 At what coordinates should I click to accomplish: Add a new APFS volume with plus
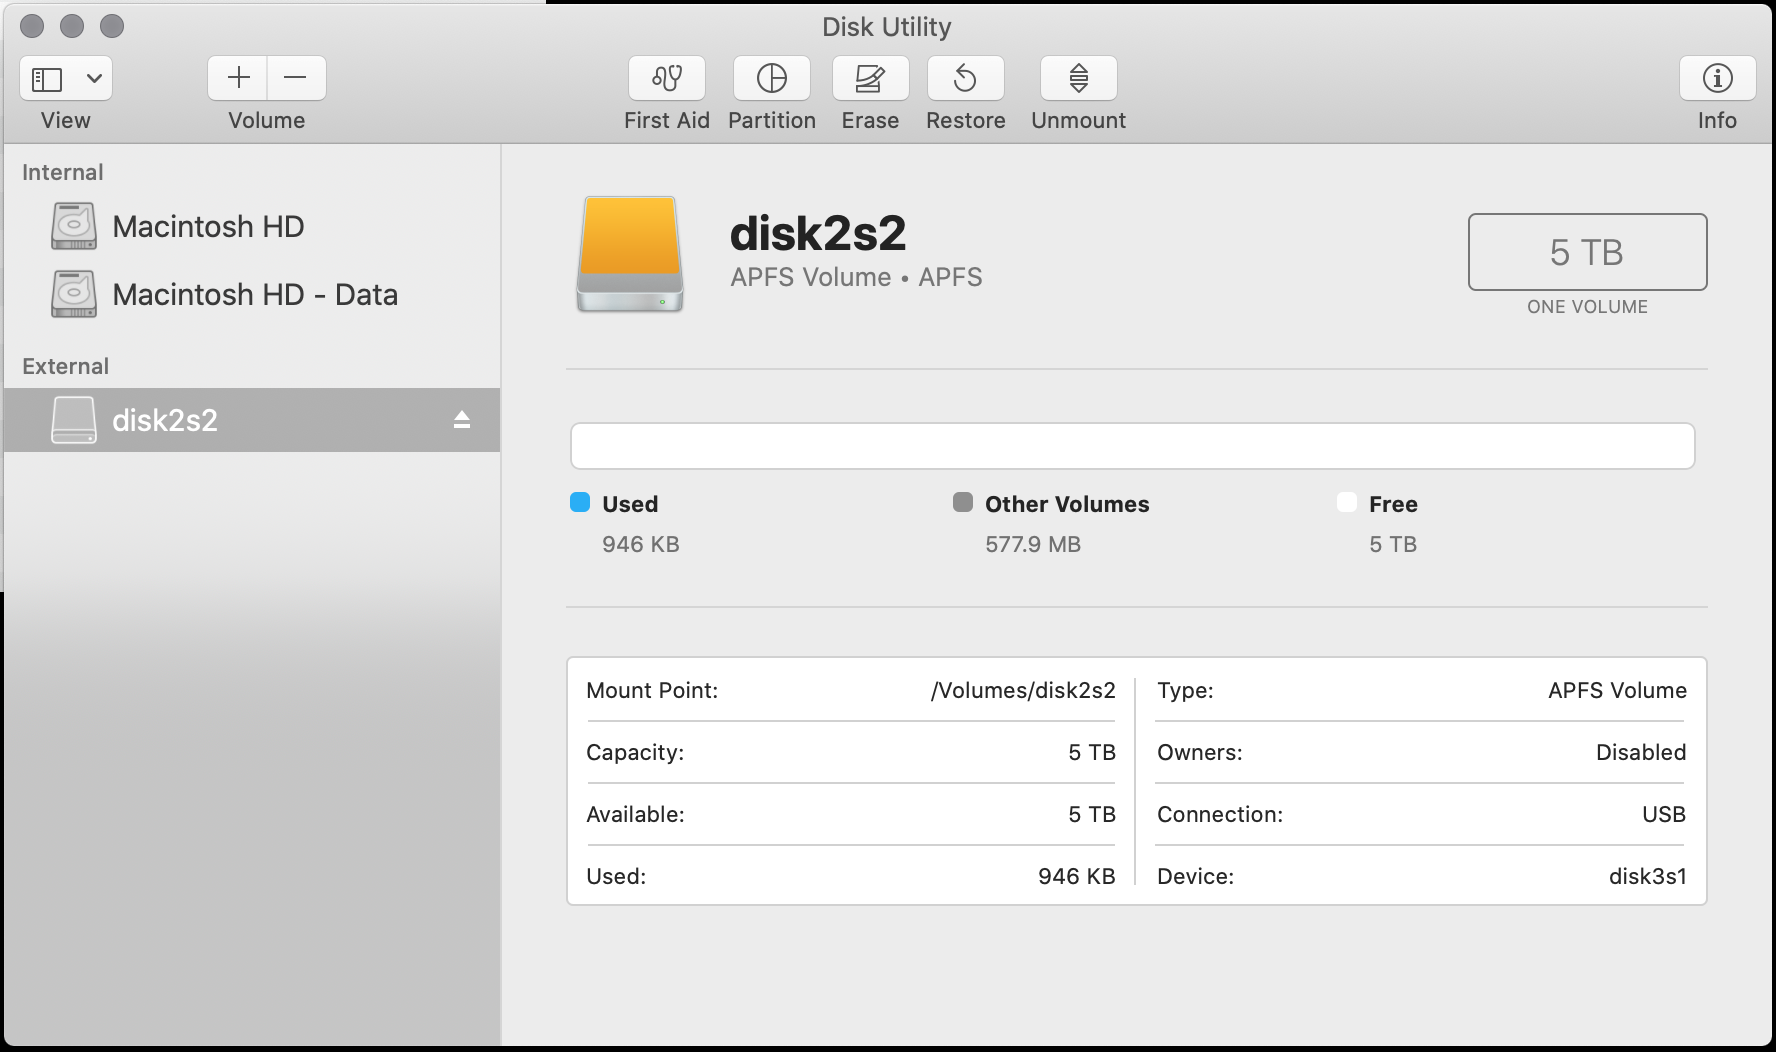237,78
